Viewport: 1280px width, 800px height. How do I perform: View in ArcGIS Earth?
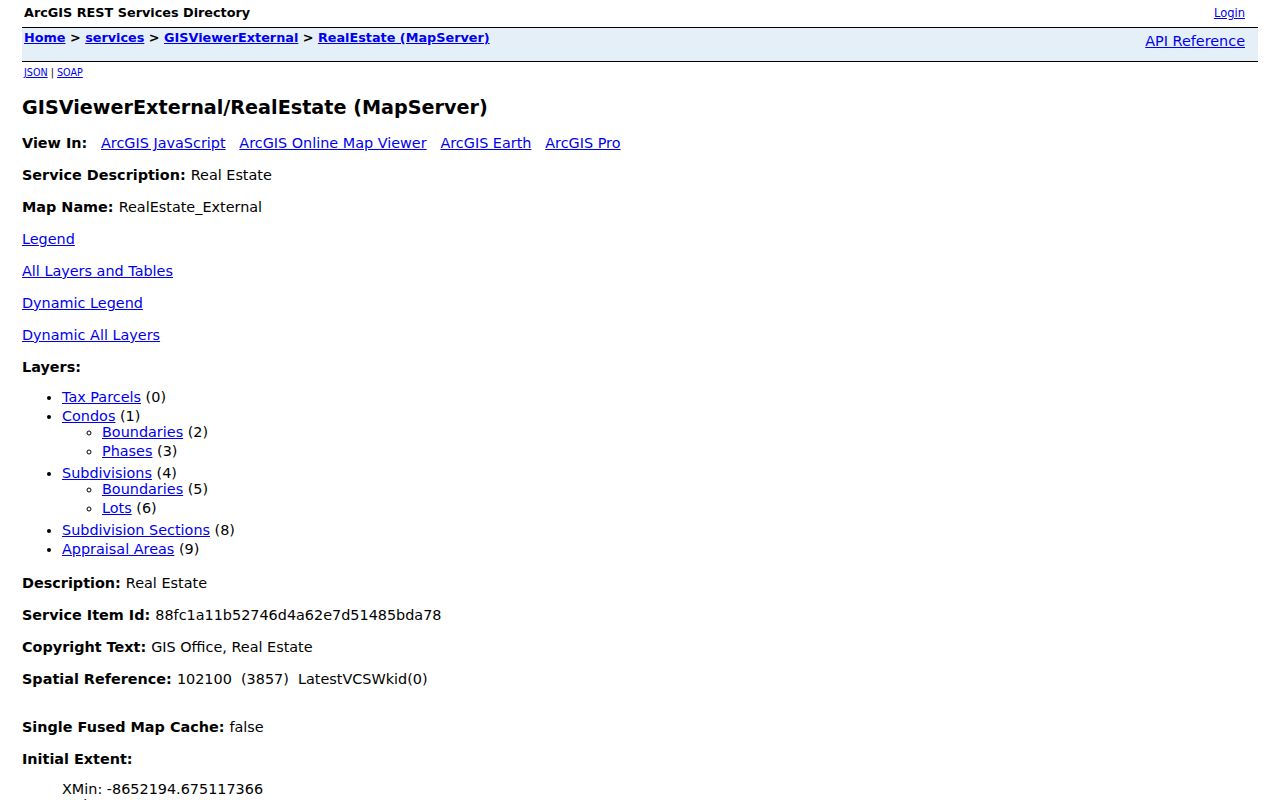pyautogui.click(x=486, y=143)
